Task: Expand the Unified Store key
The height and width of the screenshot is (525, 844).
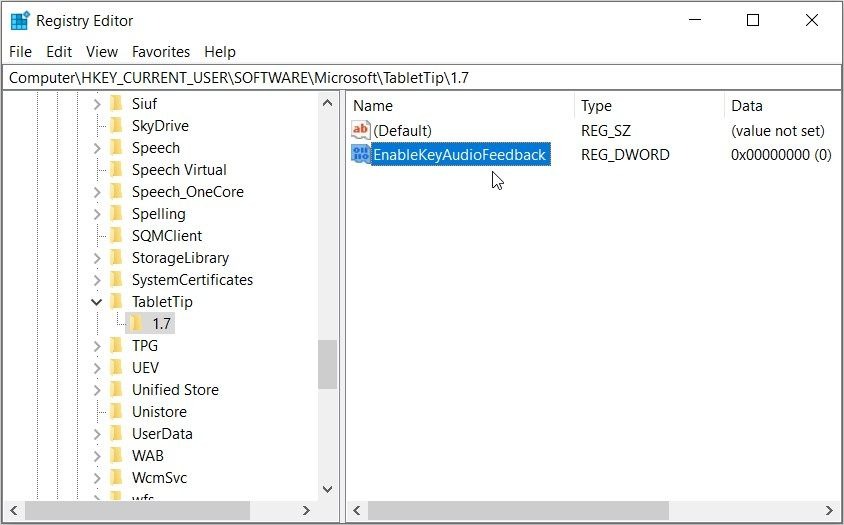Action: [x=97, y=390]
